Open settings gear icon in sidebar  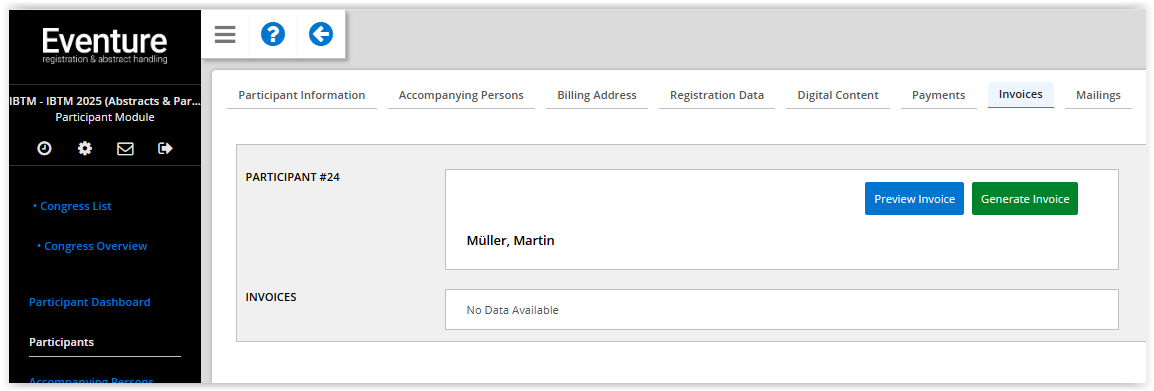coord(85,149)
